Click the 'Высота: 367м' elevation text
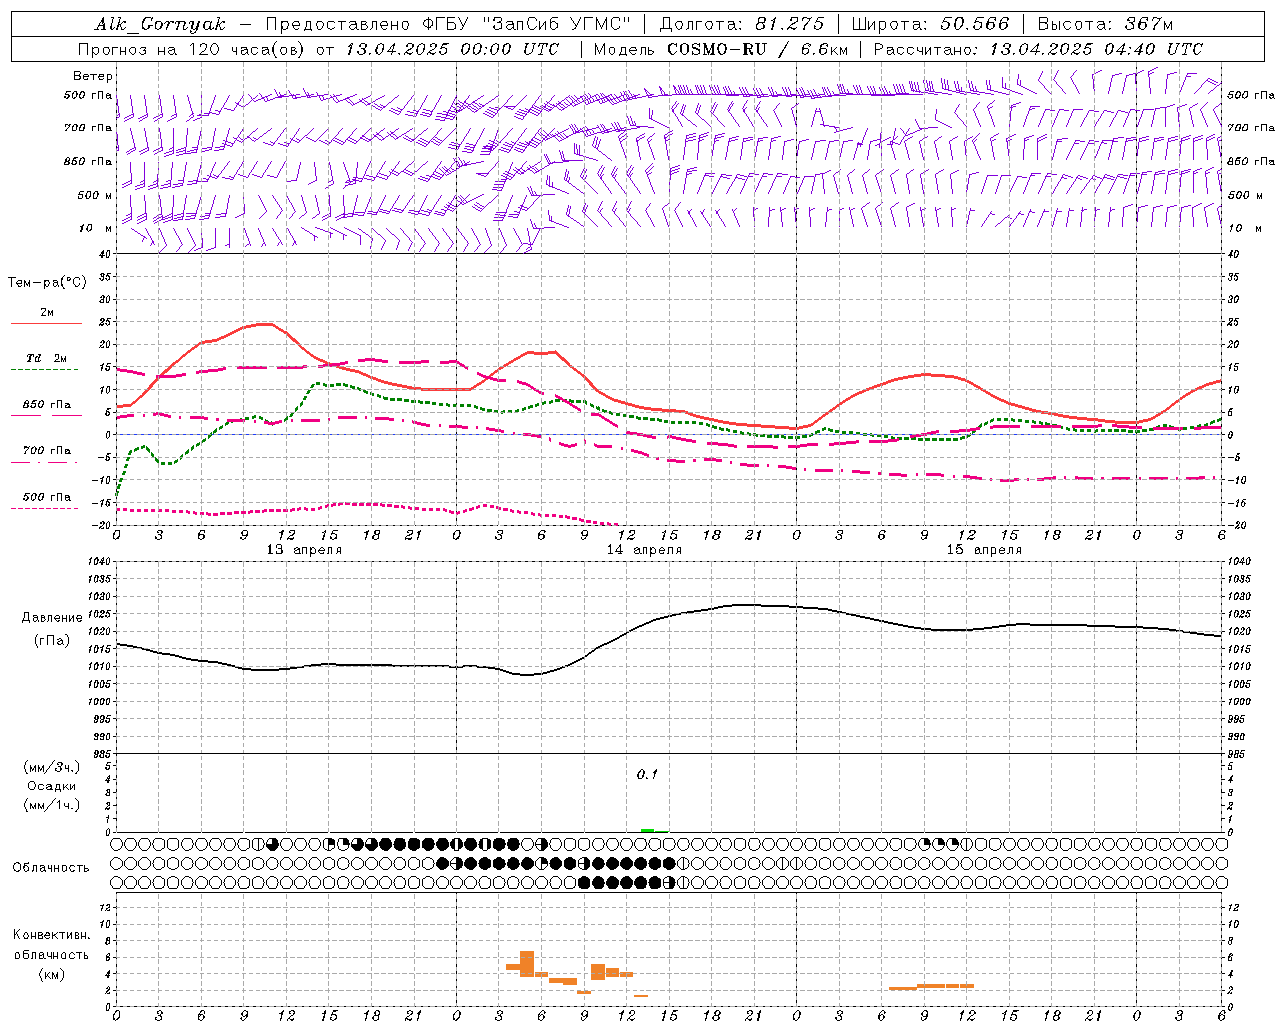 pyautogui.click(x=1105, y=24)
